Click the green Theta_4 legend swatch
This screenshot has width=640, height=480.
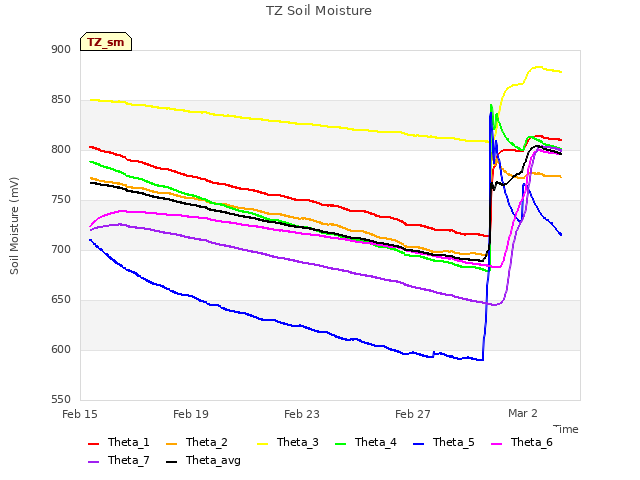tap(340, 444)
